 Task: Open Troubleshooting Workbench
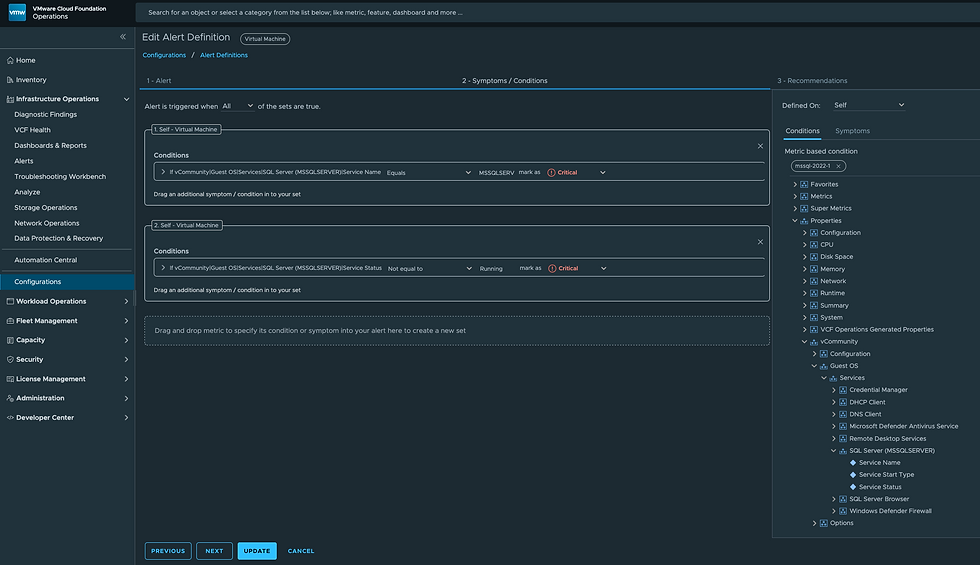click(x=60, y=177)
